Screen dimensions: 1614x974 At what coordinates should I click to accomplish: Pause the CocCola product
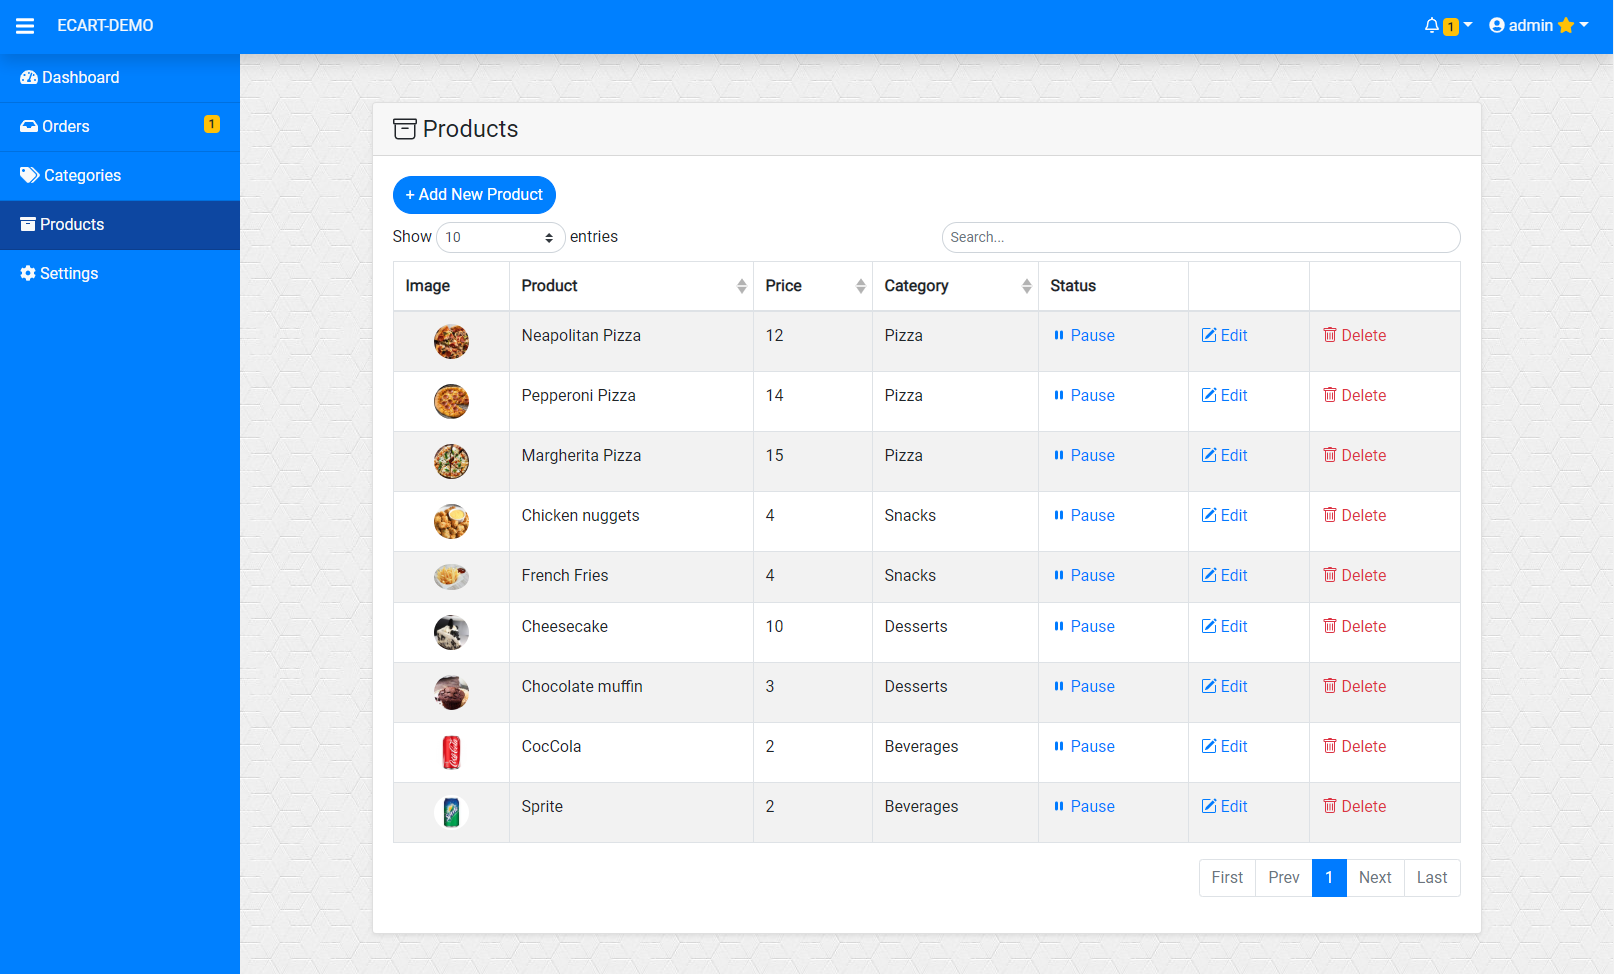(1084, 747)
